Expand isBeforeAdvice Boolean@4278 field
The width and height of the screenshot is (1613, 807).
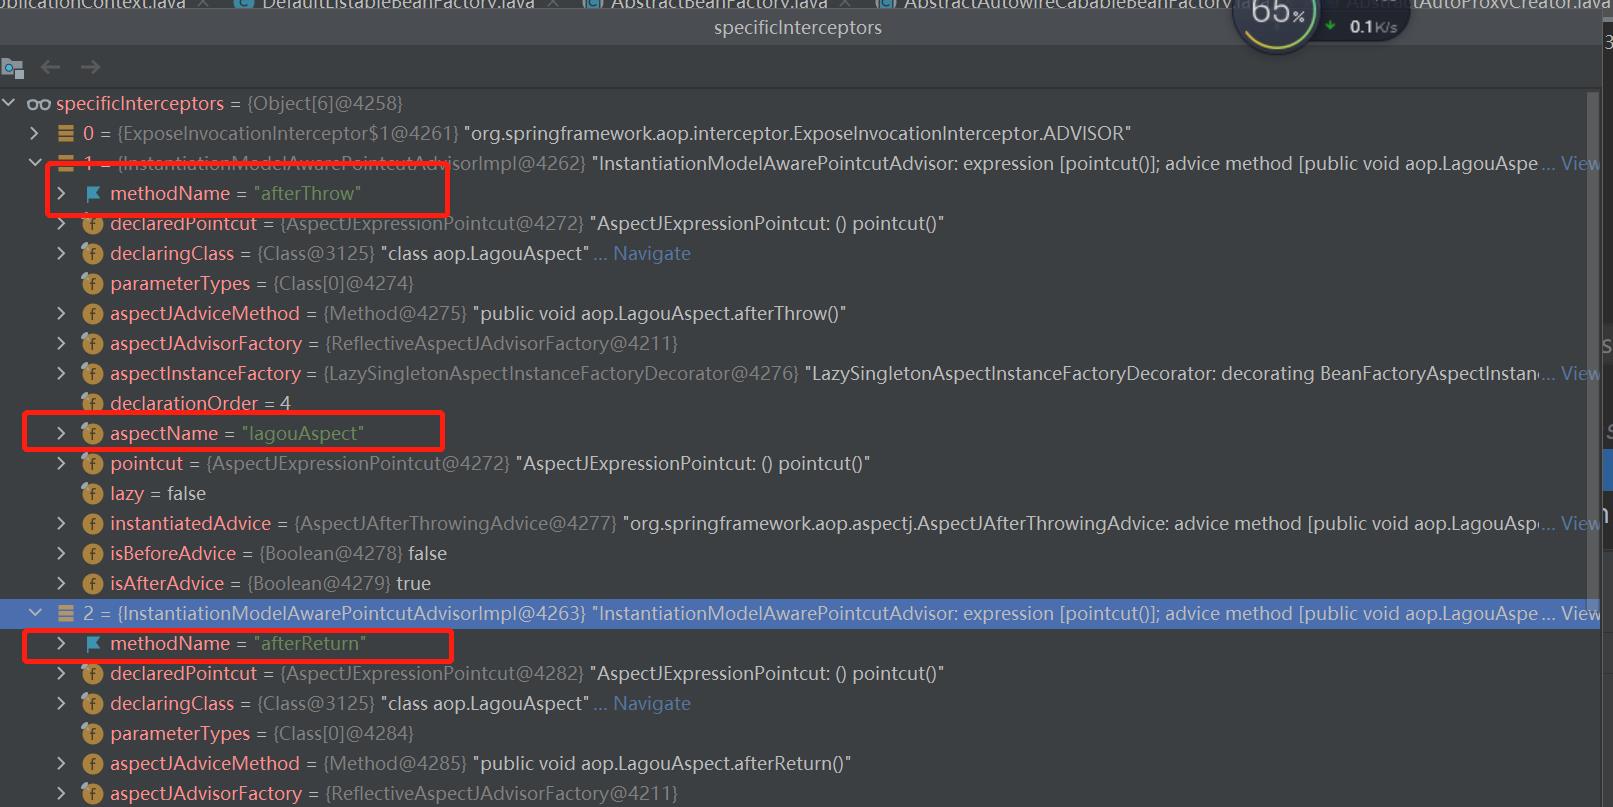point(61,553)
